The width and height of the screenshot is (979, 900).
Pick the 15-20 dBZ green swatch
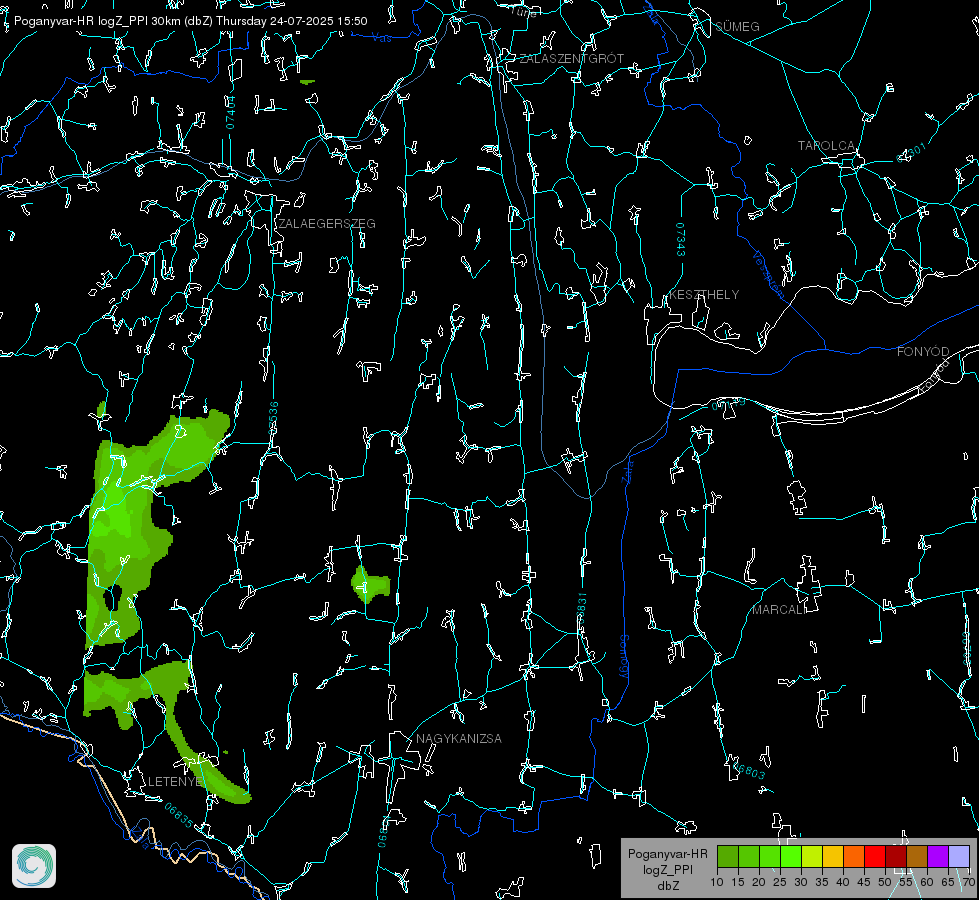[x=749, y=856]
